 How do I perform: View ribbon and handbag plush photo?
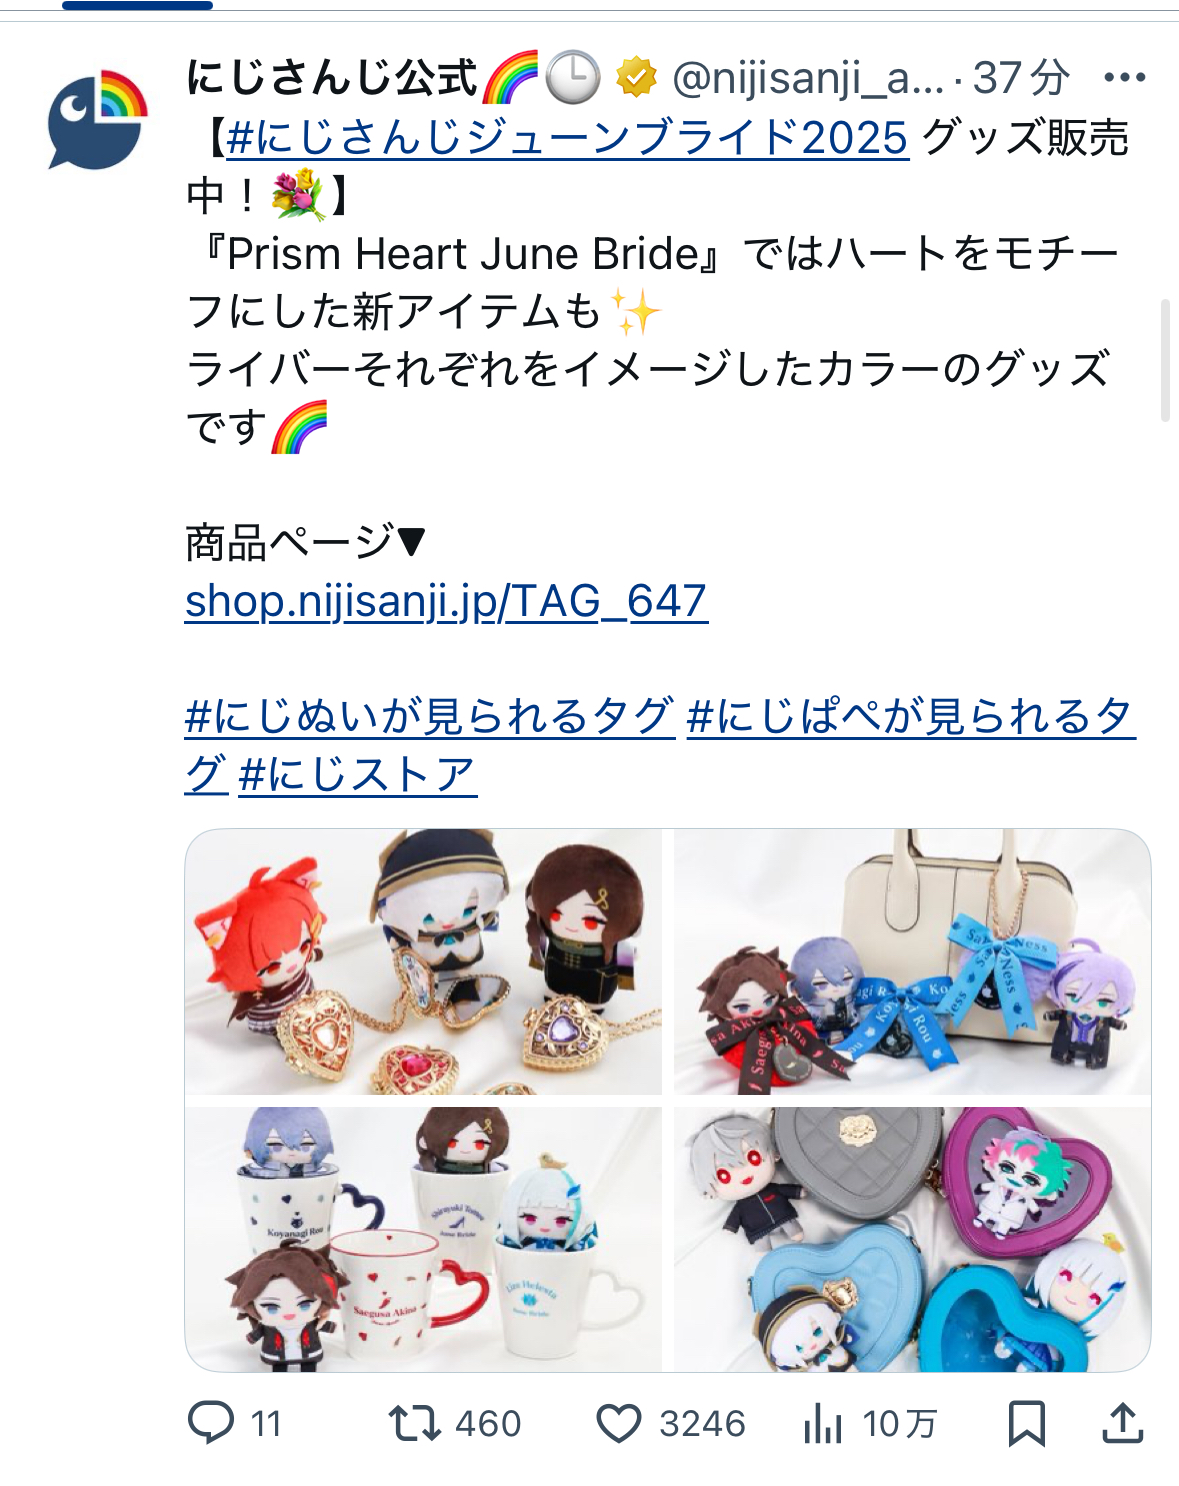pyautogui.click(x=912, y=961)
